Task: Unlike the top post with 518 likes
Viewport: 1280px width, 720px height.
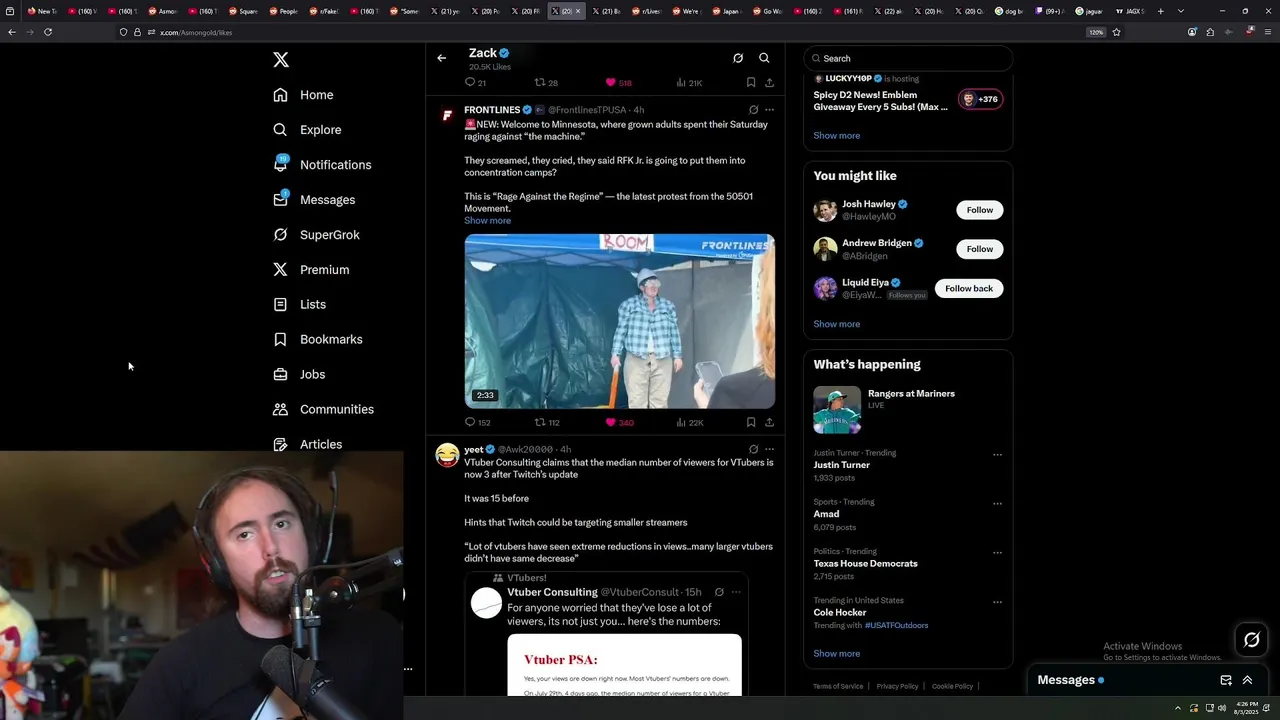Action: point(618,83)
